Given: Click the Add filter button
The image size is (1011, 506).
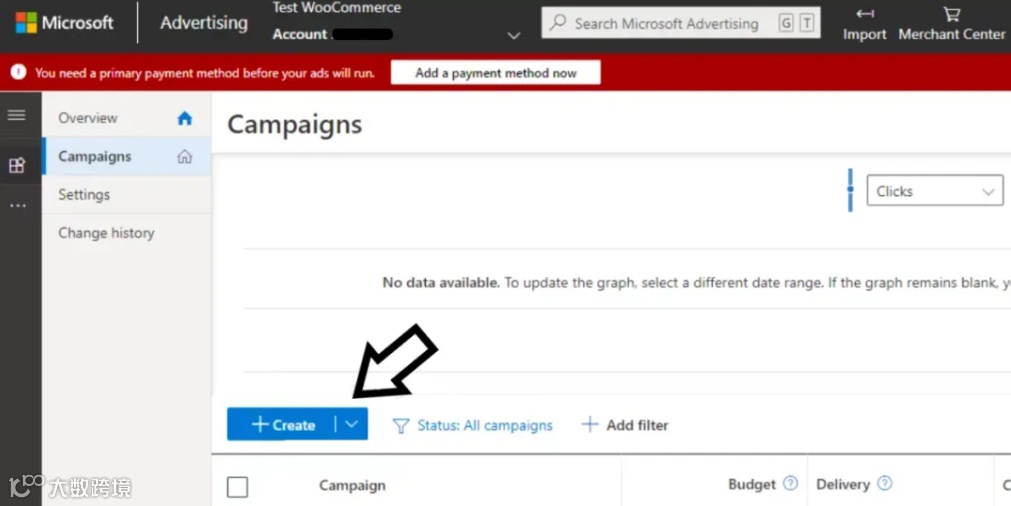Looking at the screenshot, I should point(625,425).
